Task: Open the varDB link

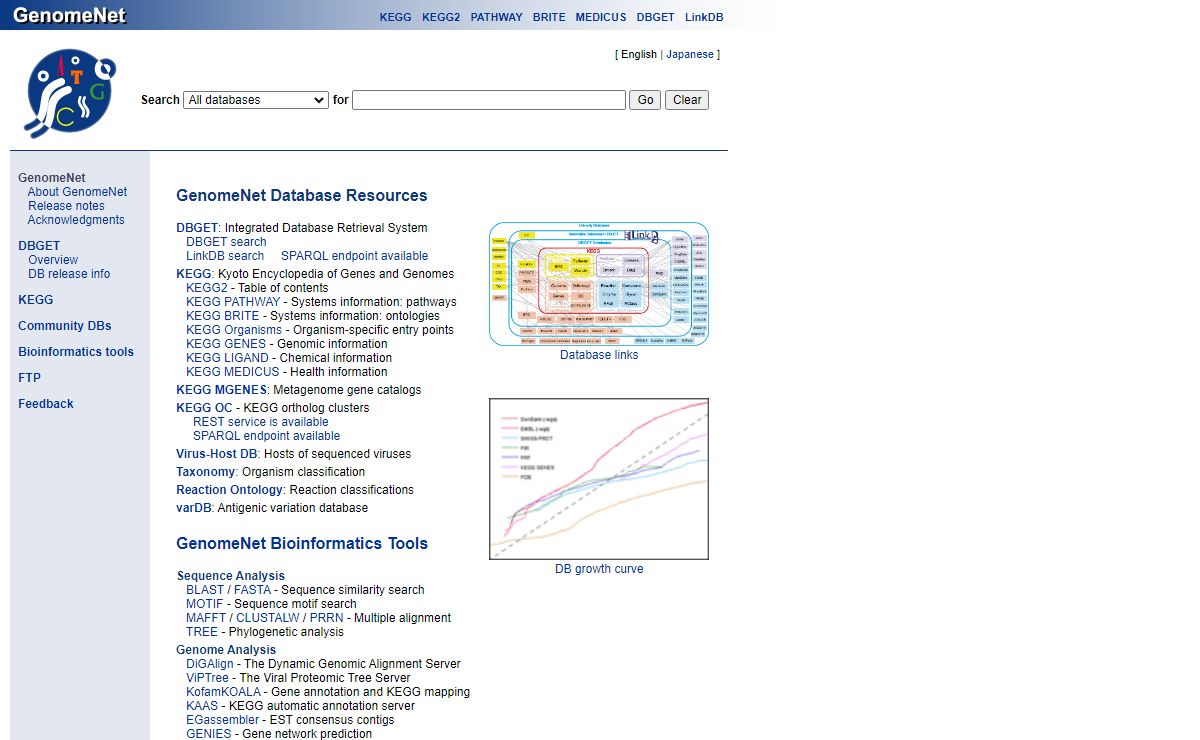Action: 194,508
